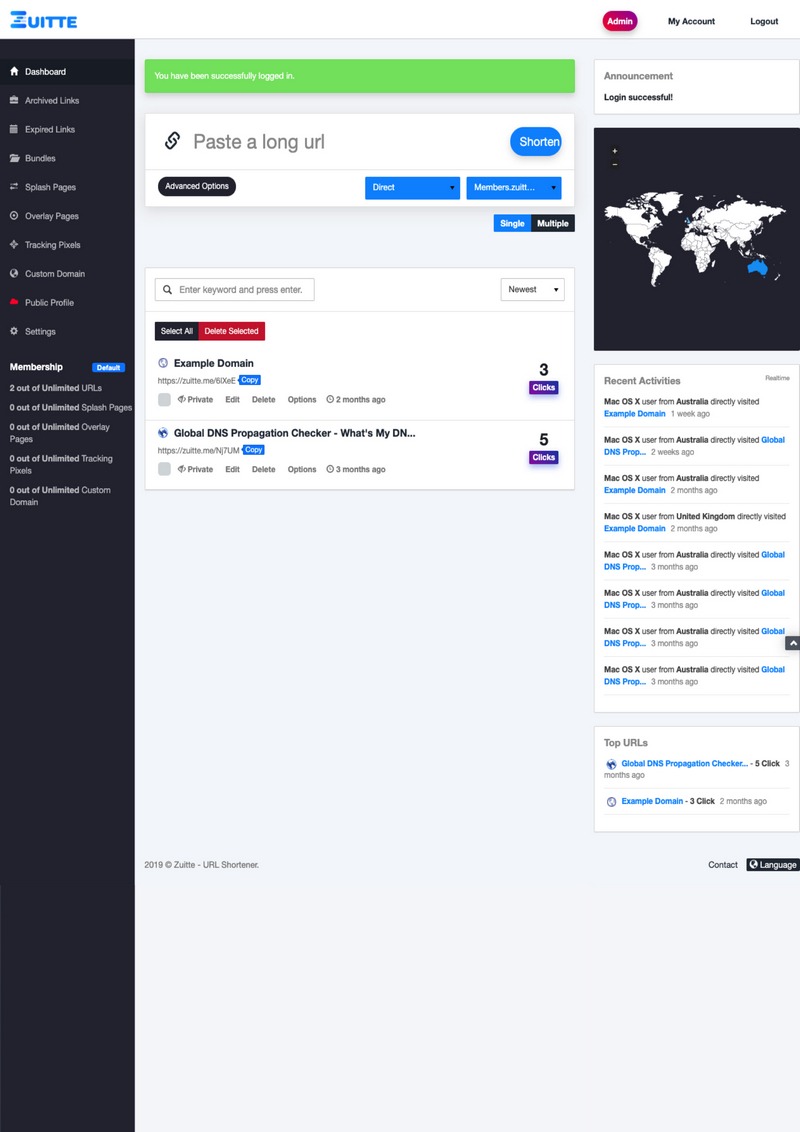Open Archived Links in sidebar
This screenshot has height=1132, width=800.
pos(52,100)
